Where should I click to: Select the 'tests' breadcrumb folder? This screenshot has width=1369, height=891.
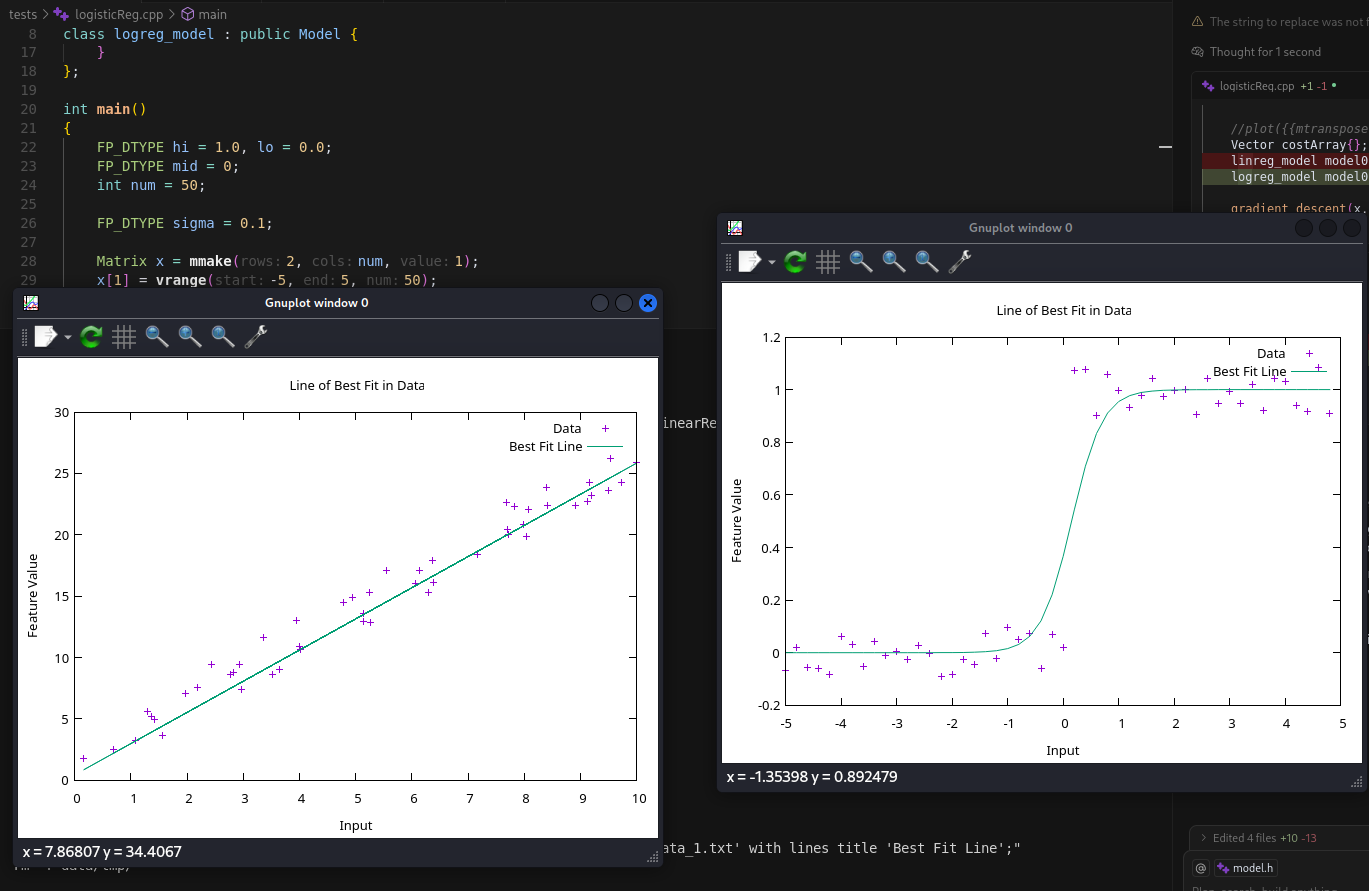(x=23, y=14)
